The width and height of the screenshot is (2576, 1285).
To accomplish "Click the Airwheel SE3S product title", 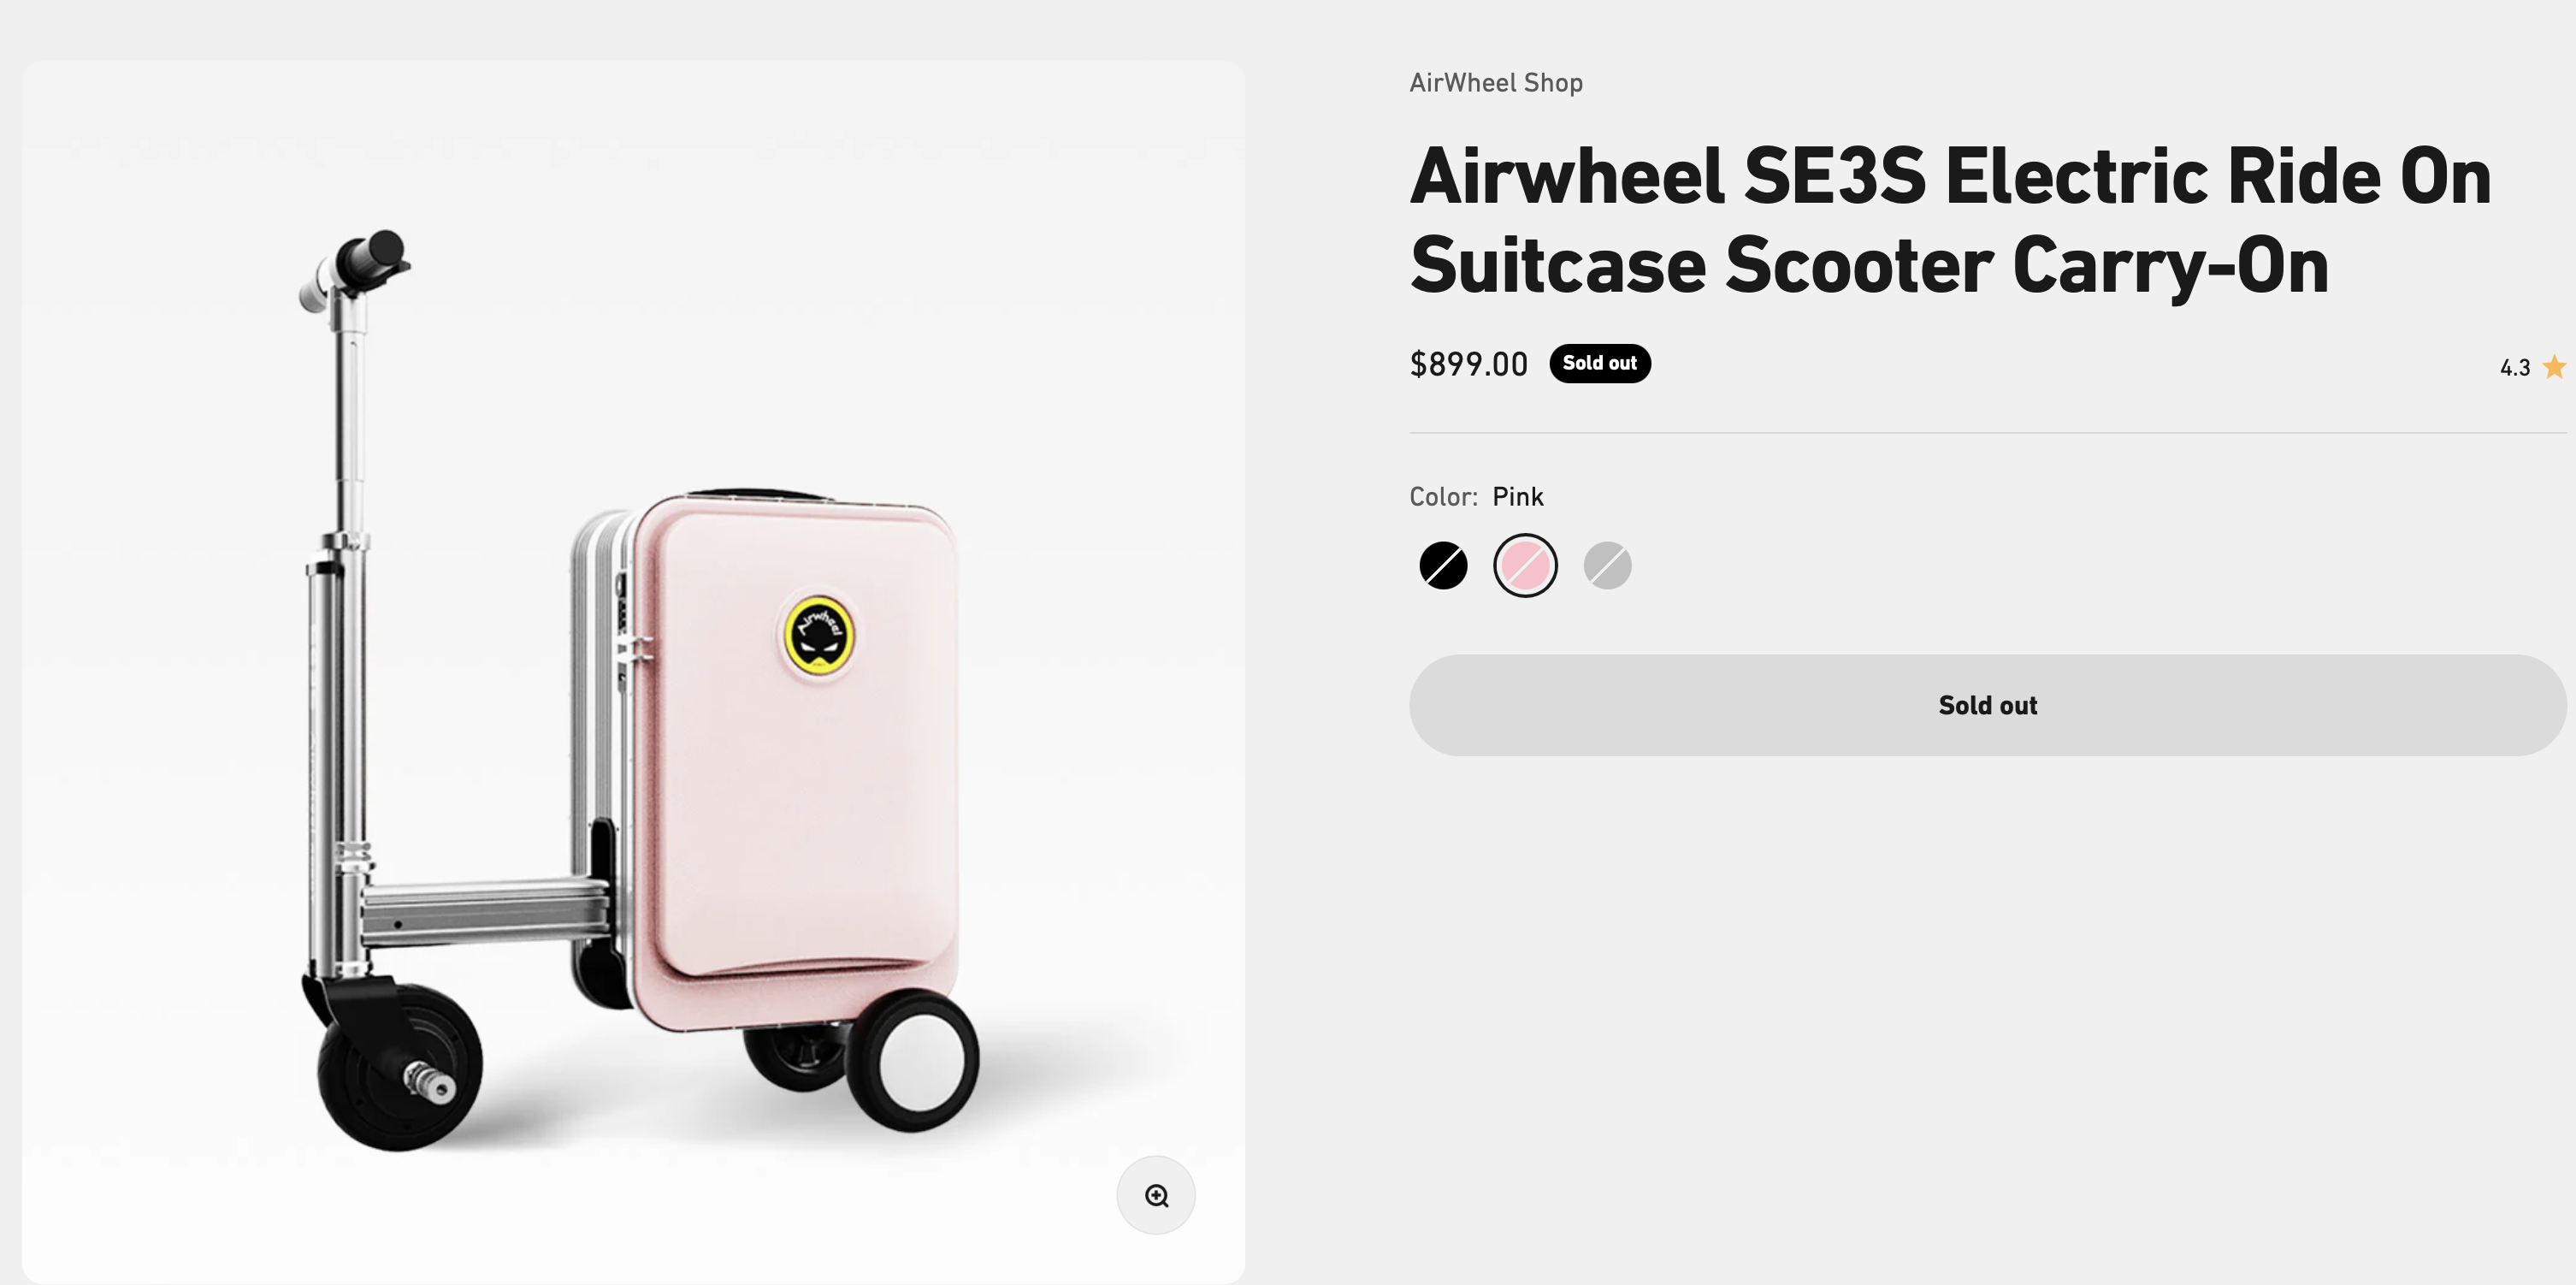I will [x=1949, y=220].
